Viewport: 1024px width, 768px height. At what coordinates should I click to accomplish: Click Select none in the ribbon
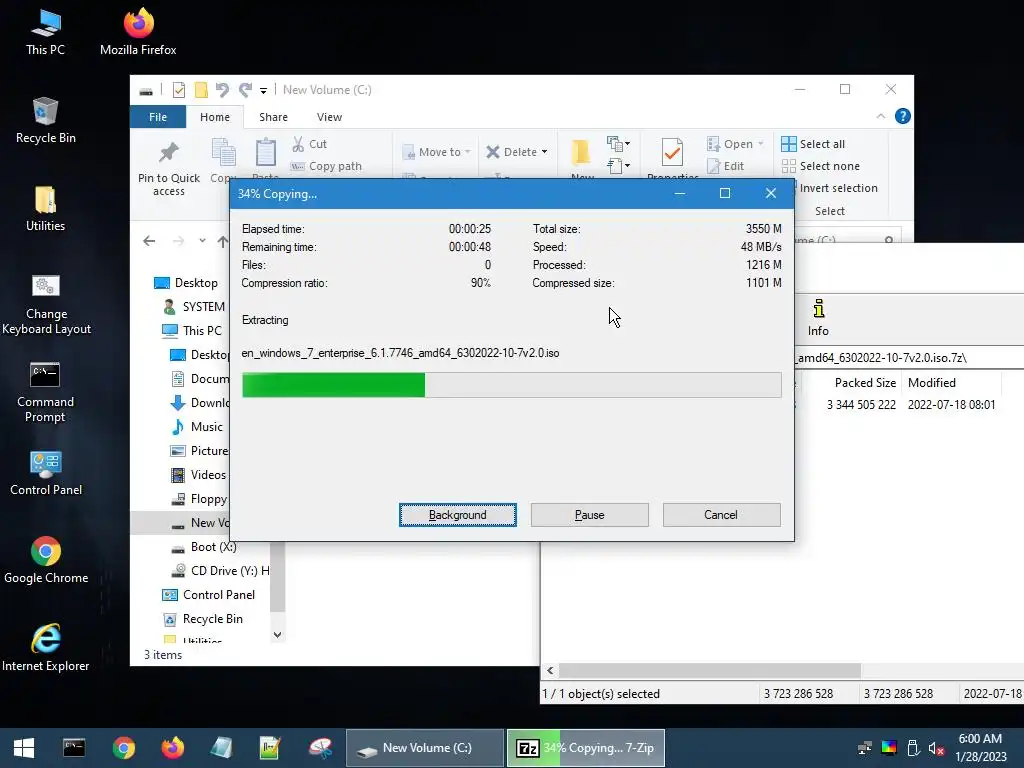click(x=821, y=166)
